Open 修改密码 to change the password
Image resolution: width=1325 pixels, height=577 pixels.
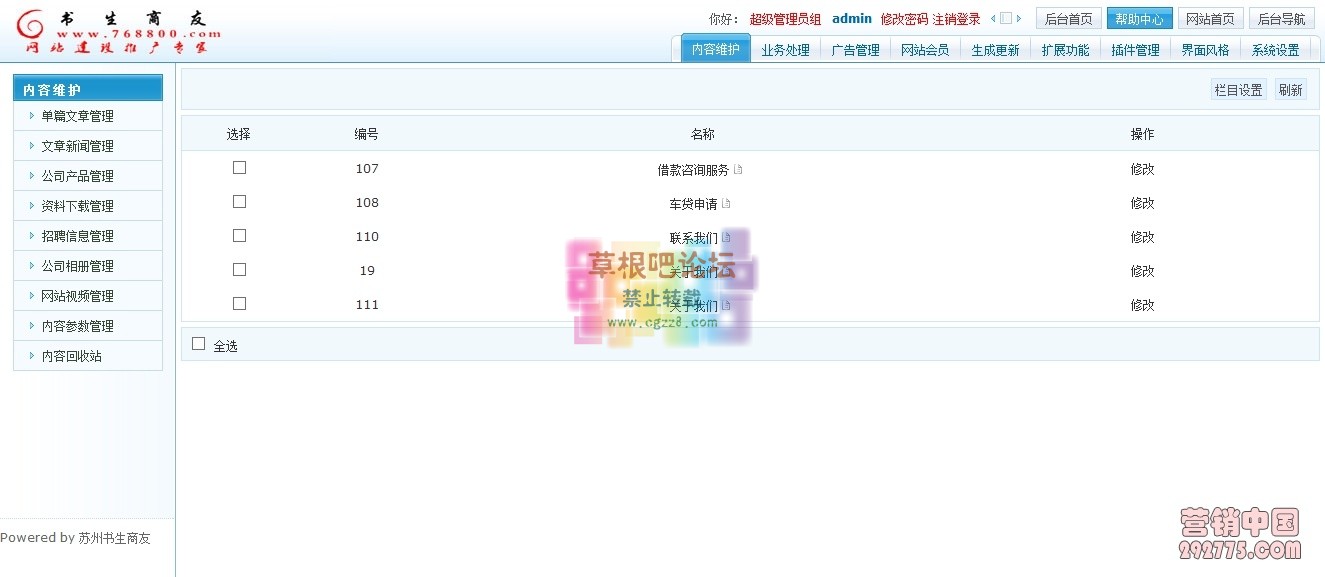tap(902, 17)
